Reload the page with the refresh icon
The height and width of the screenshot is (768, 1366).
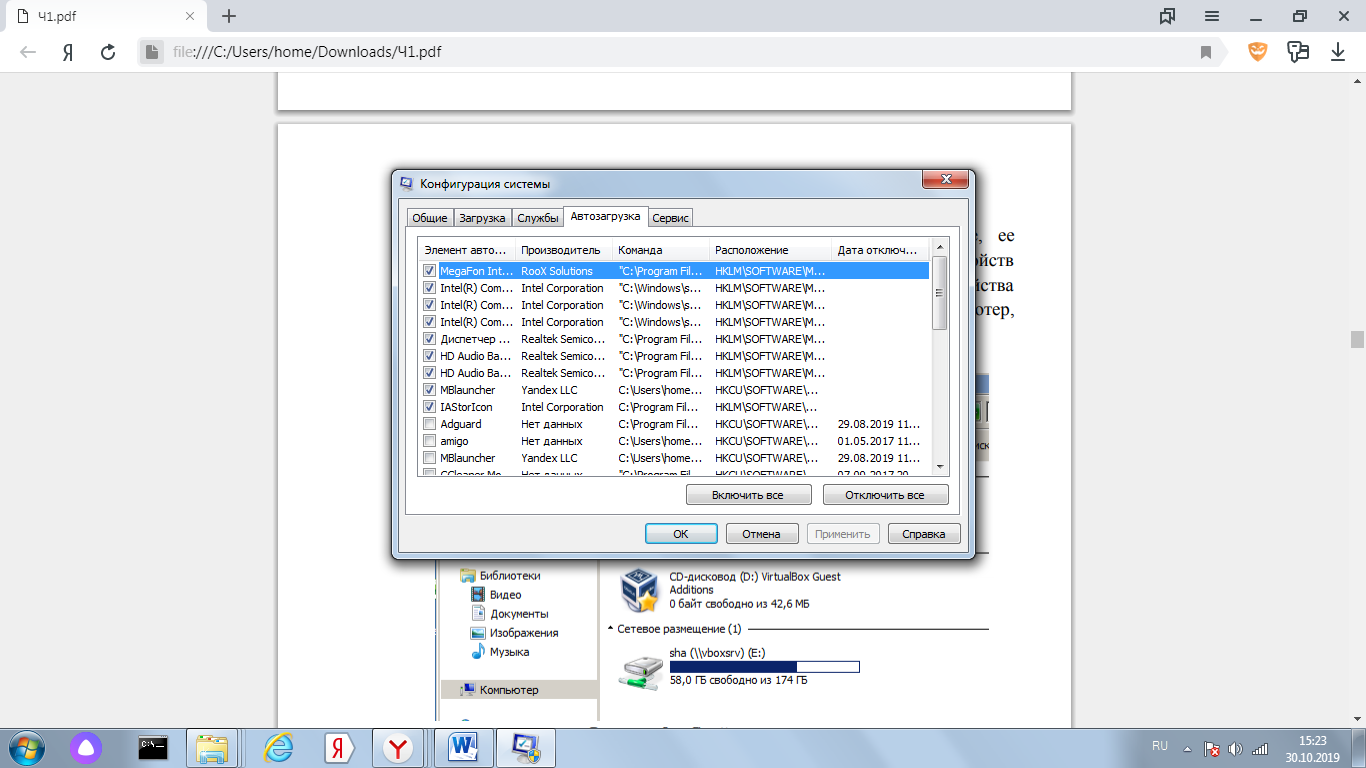tap(108, 52)
